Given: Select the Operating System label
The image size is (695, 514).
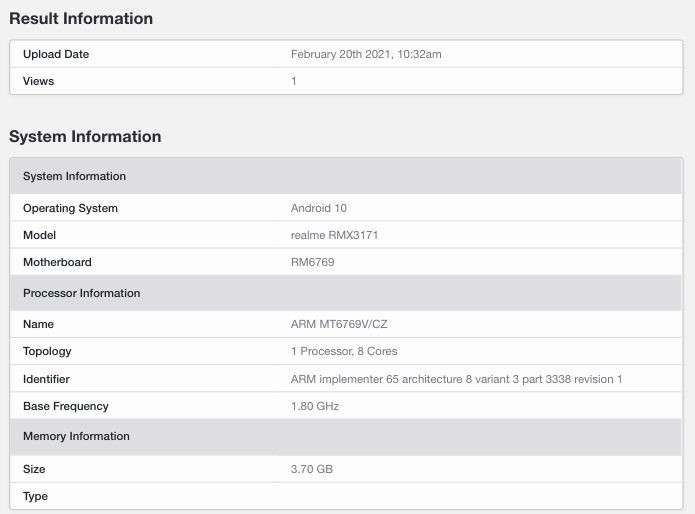Looking at the screenshot, I should pyautogui.click(x=70, y=208).
